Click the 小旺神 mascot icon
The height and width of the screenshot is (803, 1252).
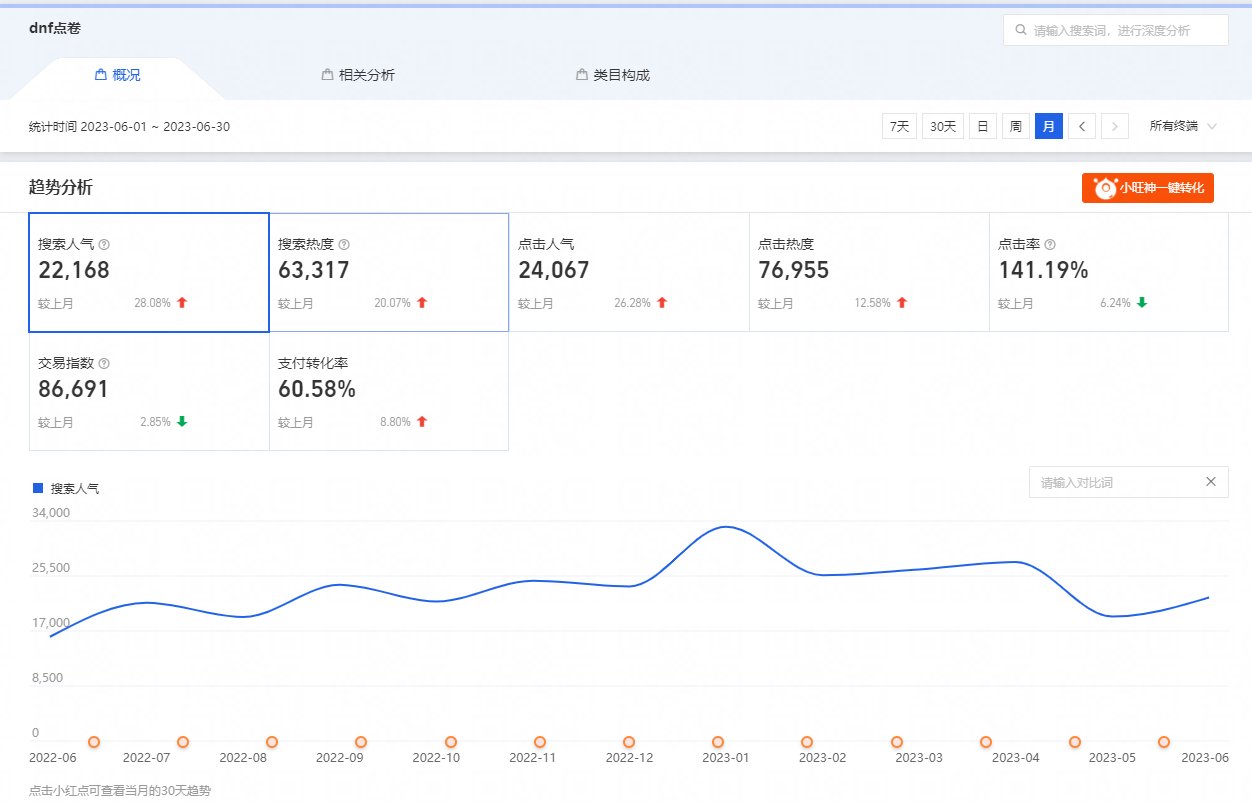[x=1105, y=188]
